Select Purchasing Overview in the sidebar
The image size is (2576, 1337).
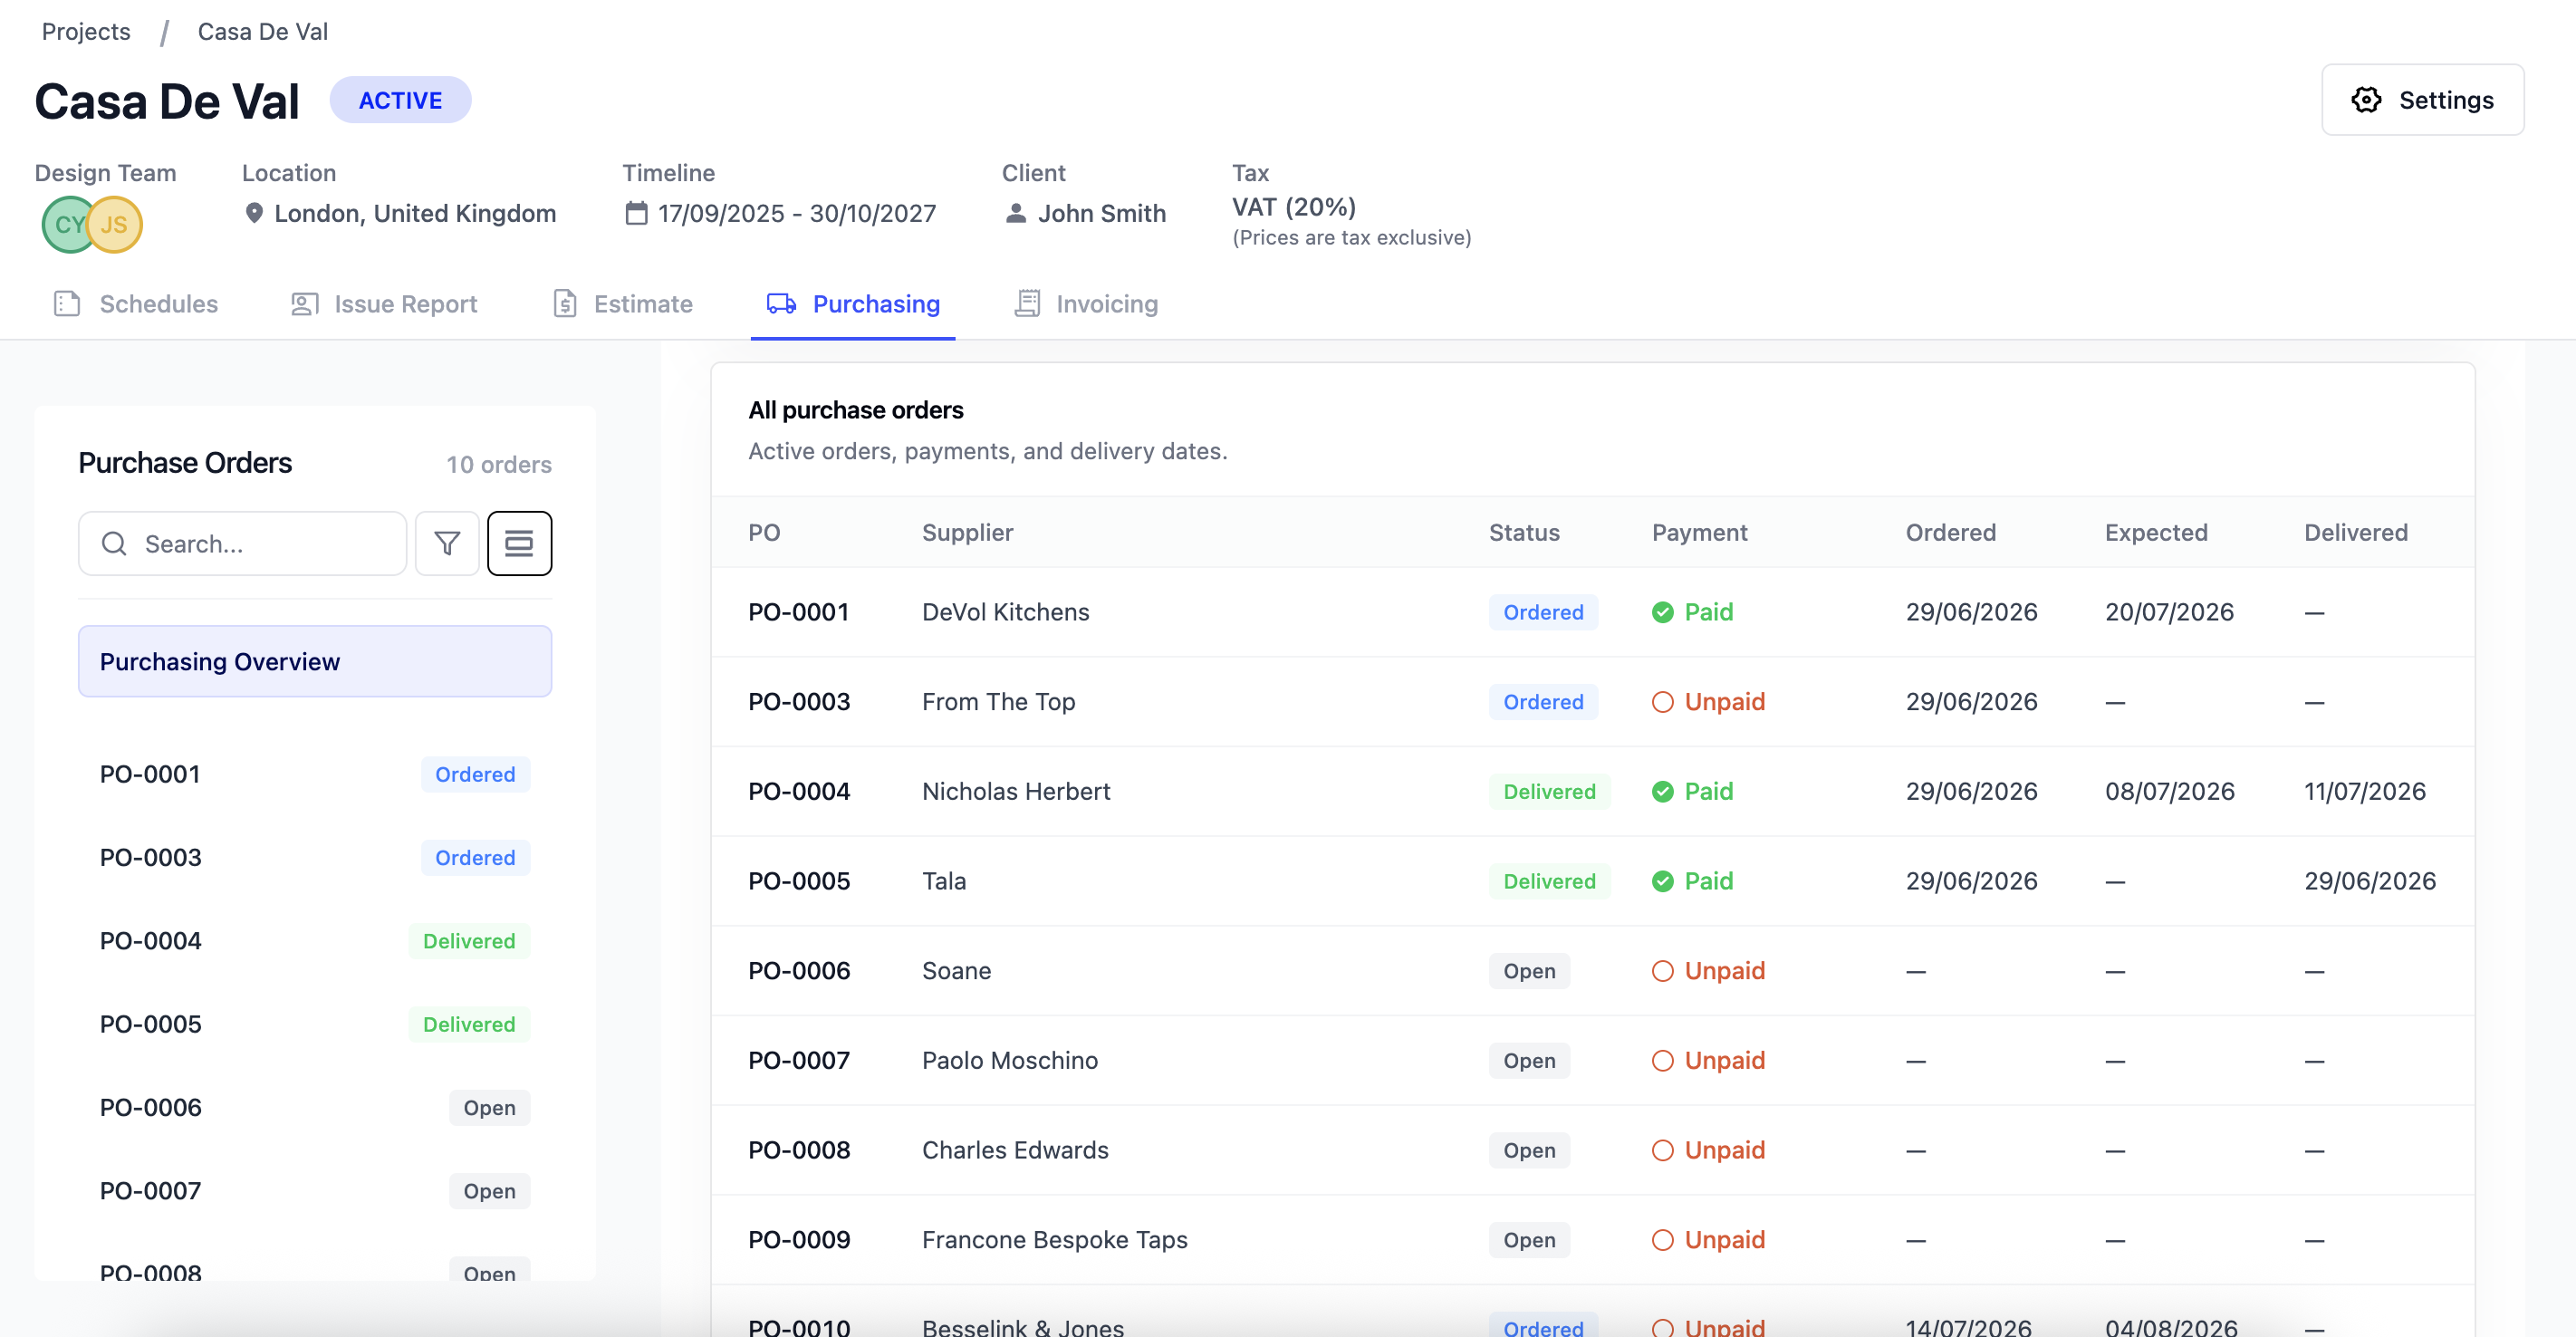[315, 661]
